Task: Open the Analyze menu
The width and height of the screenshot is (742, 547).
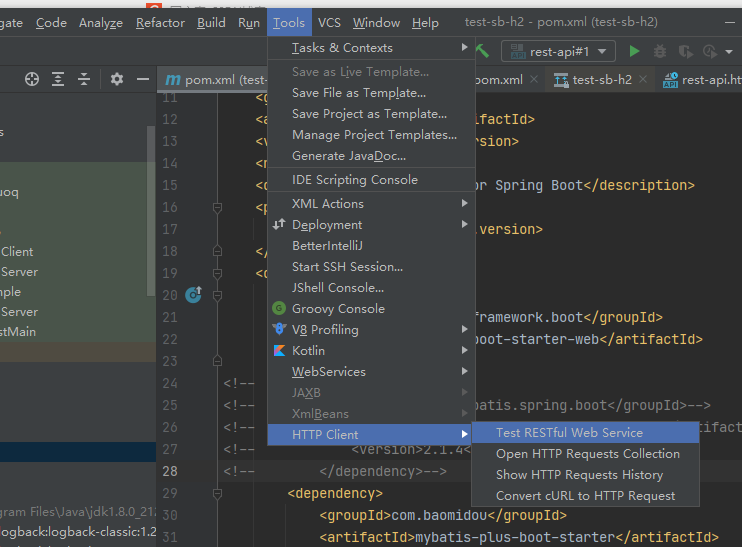Action: [101, 22]
